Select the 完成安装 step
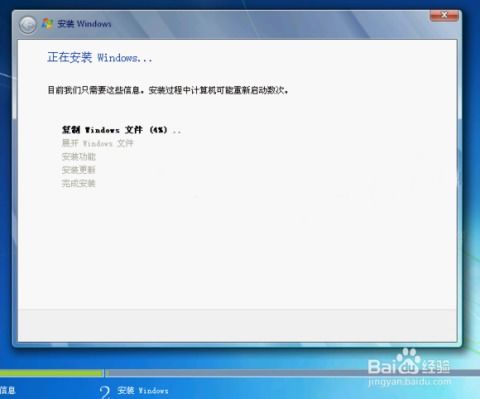Screen dimensions: 480x399 (x=79, y=183)
